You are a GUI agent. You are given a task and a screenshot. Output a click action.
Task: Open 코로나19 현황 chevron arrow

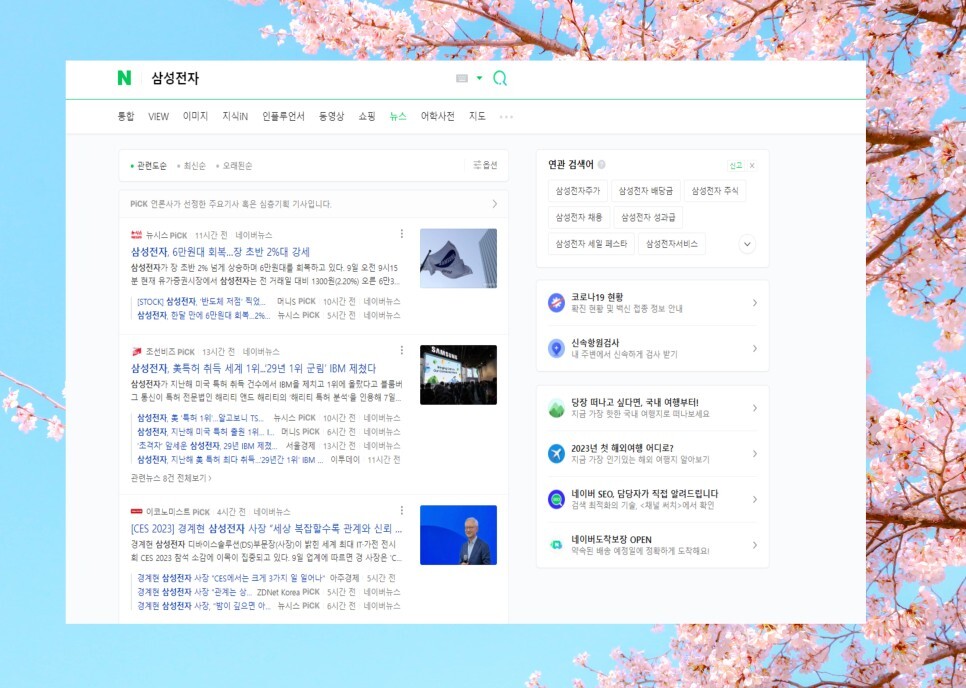(755, 302)
